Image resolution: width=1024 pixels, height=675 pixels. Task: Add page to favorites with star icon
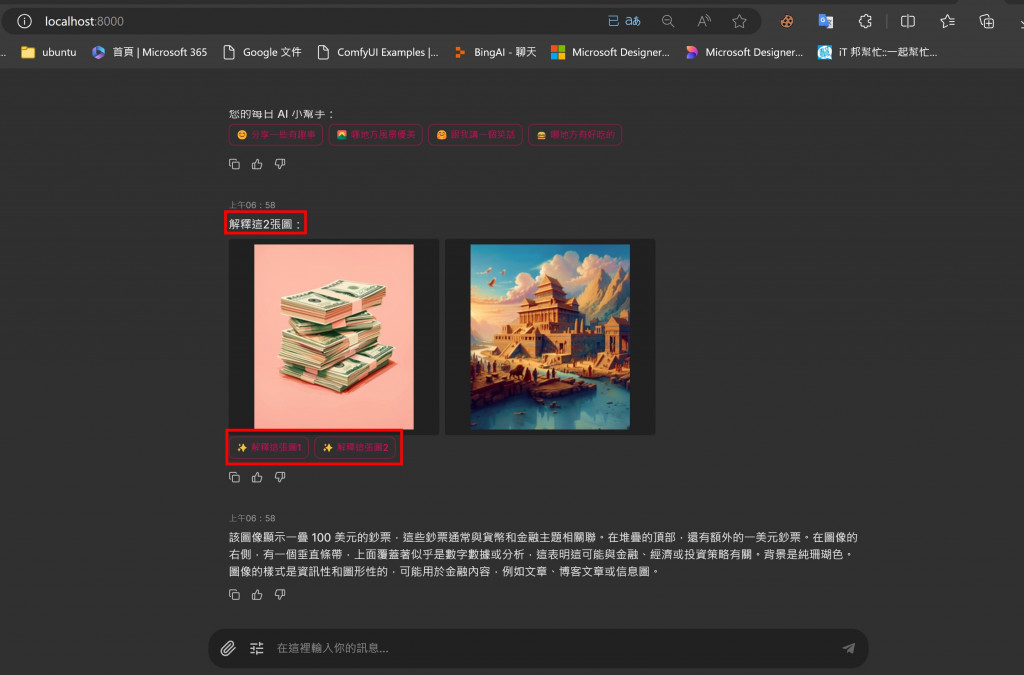(739, 21)
